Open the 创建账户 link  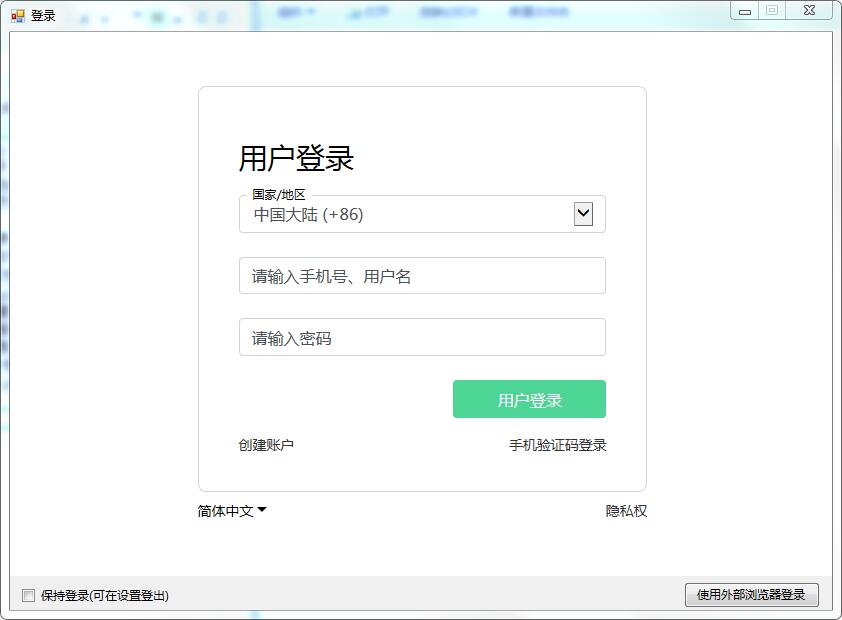coord(266,445)
